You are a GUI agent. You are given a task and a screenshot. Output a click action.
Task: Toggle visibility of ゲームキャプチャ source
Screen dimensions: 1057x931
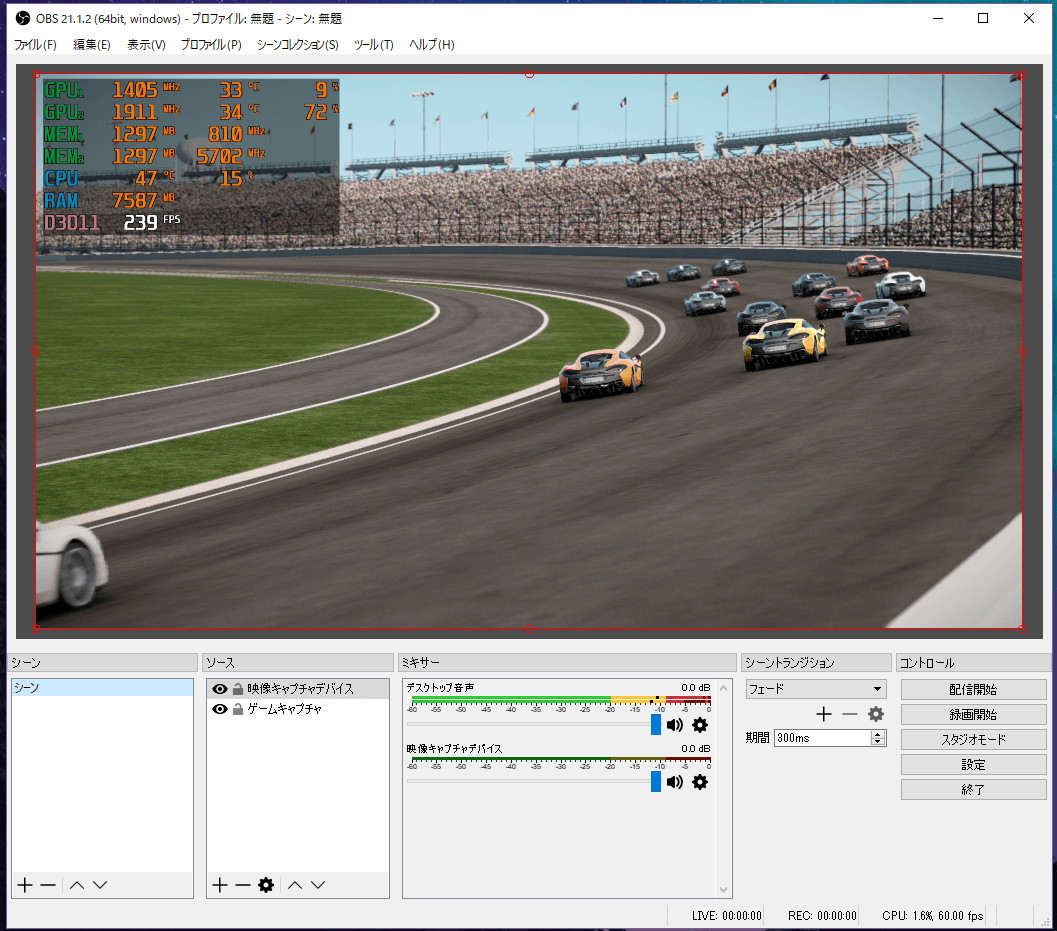220,709
